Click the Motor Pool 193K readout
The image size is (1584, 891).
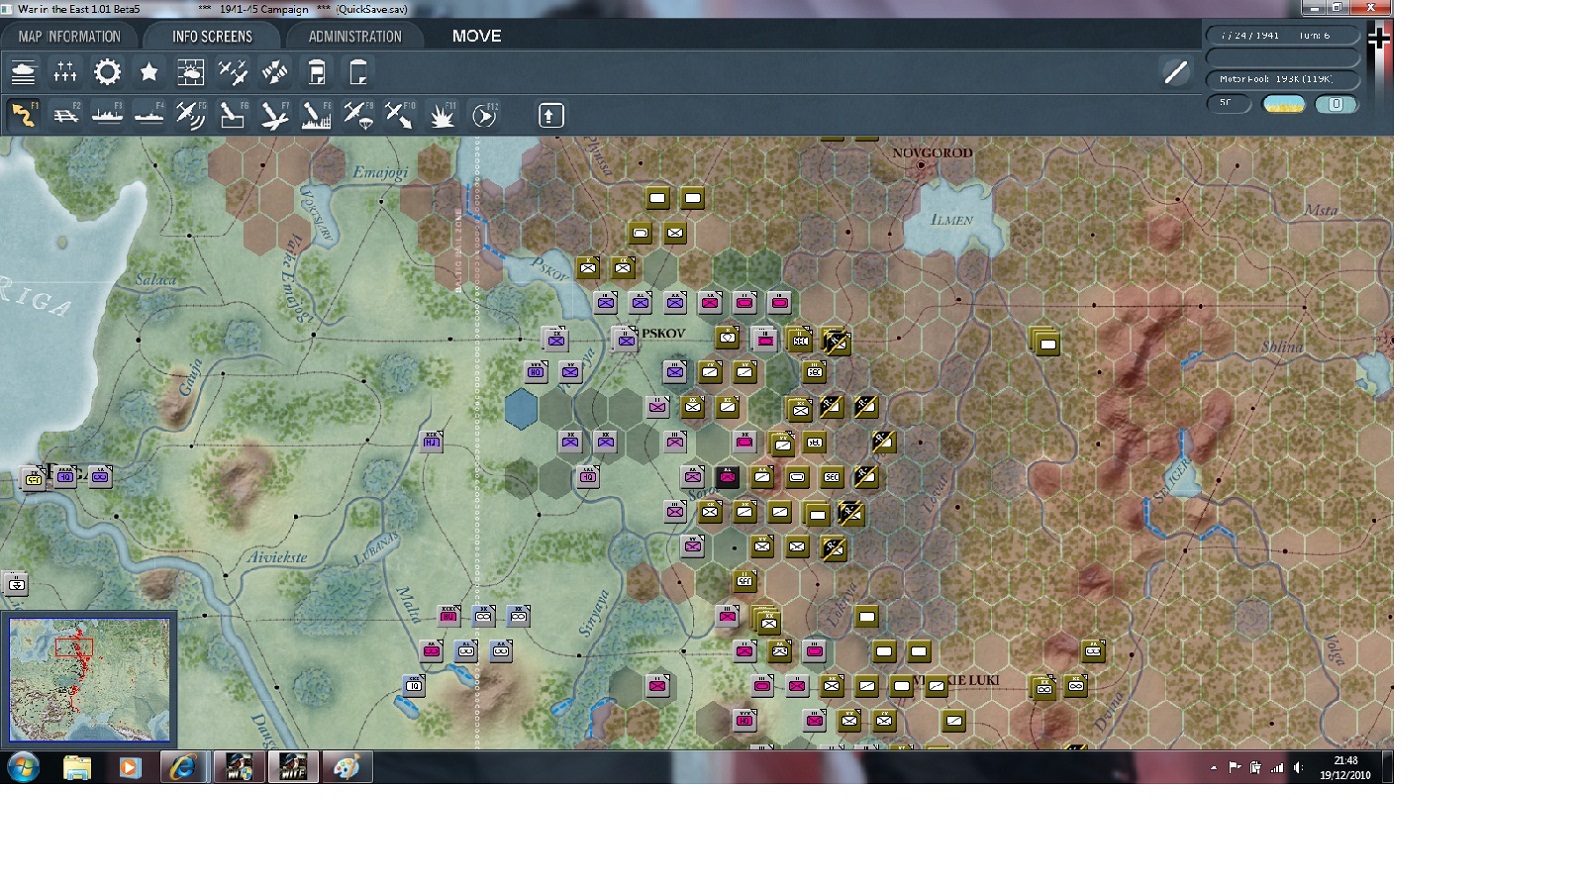tap(1283, 79)
